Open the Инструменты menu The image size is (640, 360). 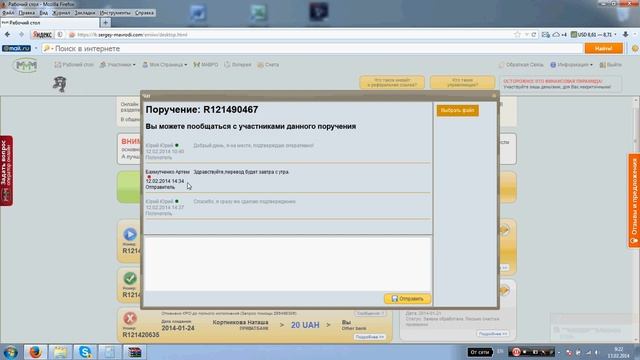point(115,13)
